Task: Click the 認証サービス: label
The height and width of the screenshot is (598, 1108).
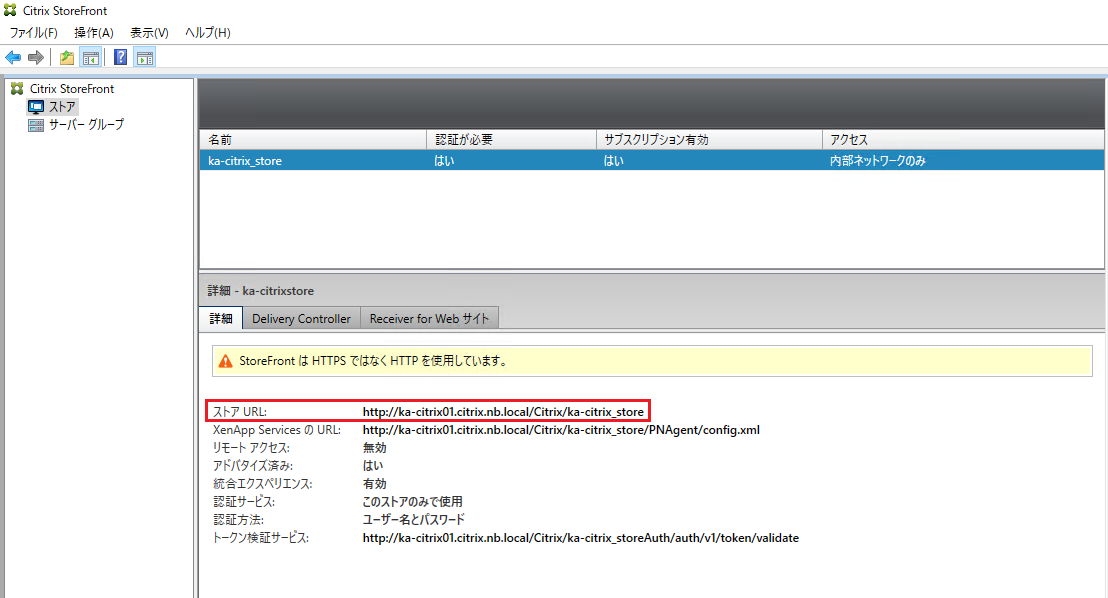Action: tap(244, 502)
